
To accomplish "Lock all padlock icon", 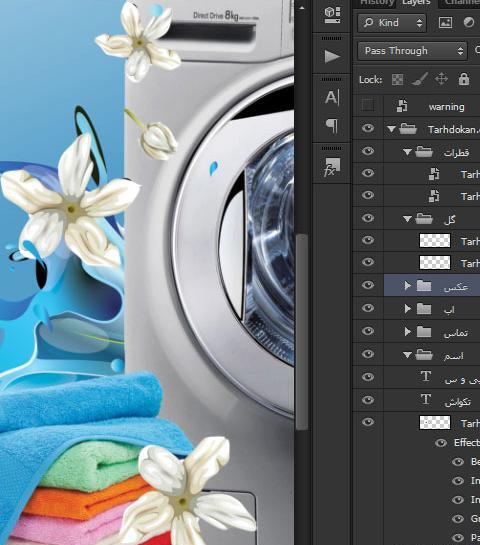I will click(464, 79).
